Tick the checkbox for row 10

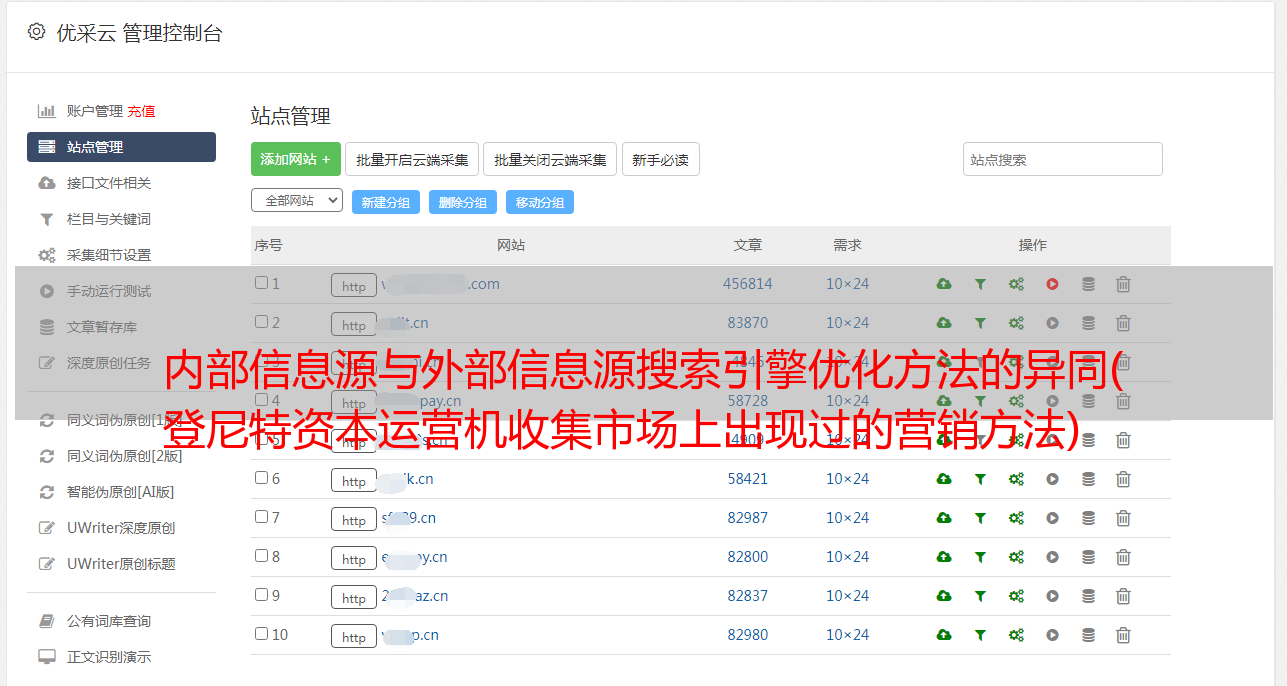click(261, 634)
